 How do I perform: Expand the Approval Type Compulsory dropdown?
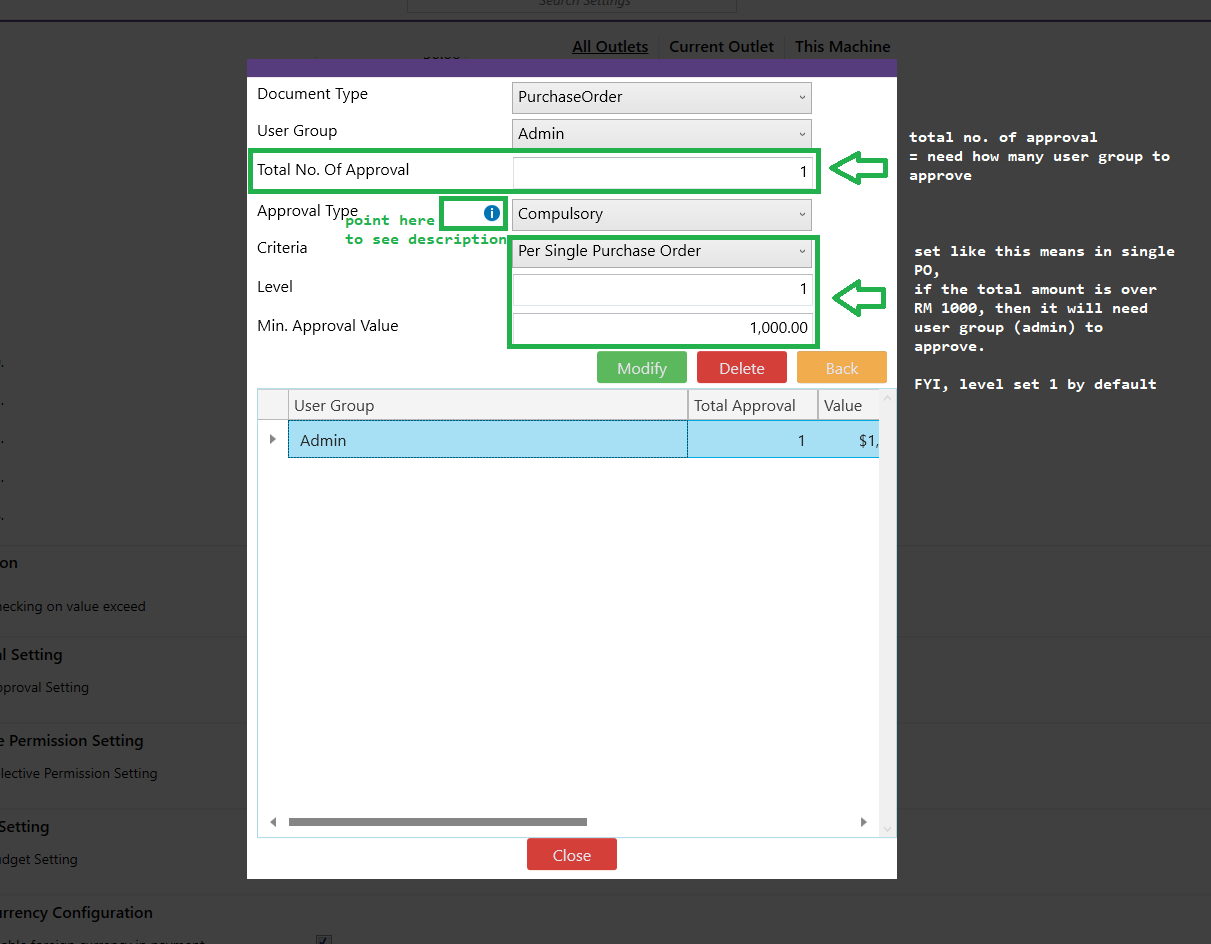point(661,214)
